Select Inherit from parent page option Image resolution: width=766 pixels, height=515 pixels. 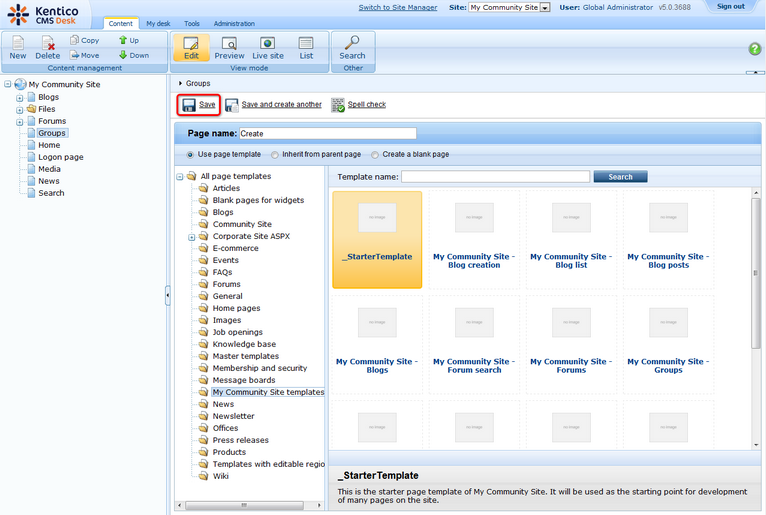point(275,155)
